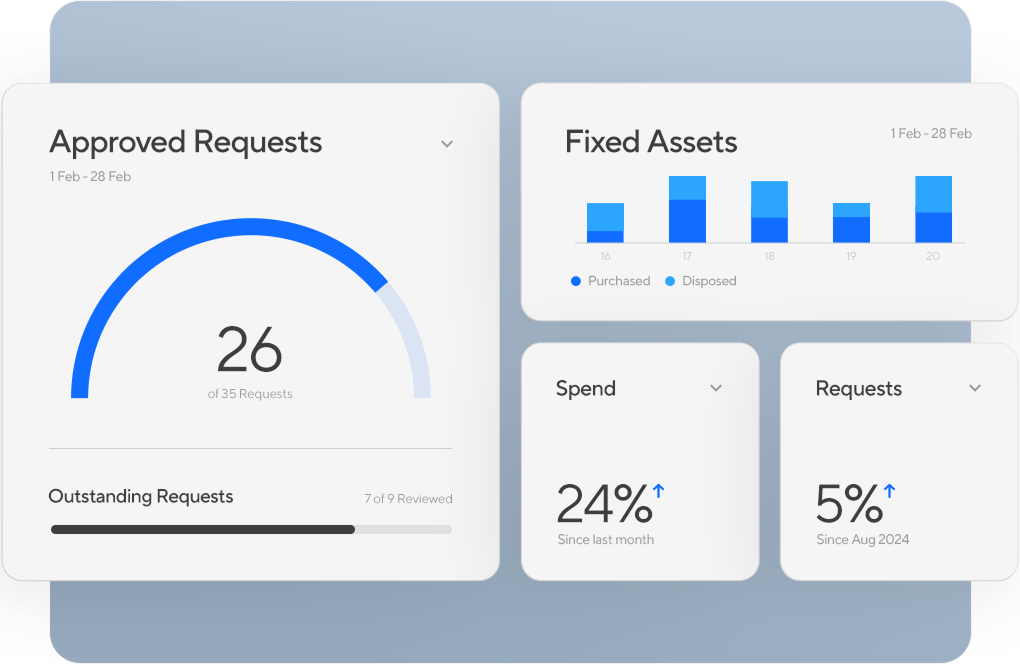Click the blue up arrow beside 5%
The height and width of the screenshot is (664, 1020).
coord(889,490)
